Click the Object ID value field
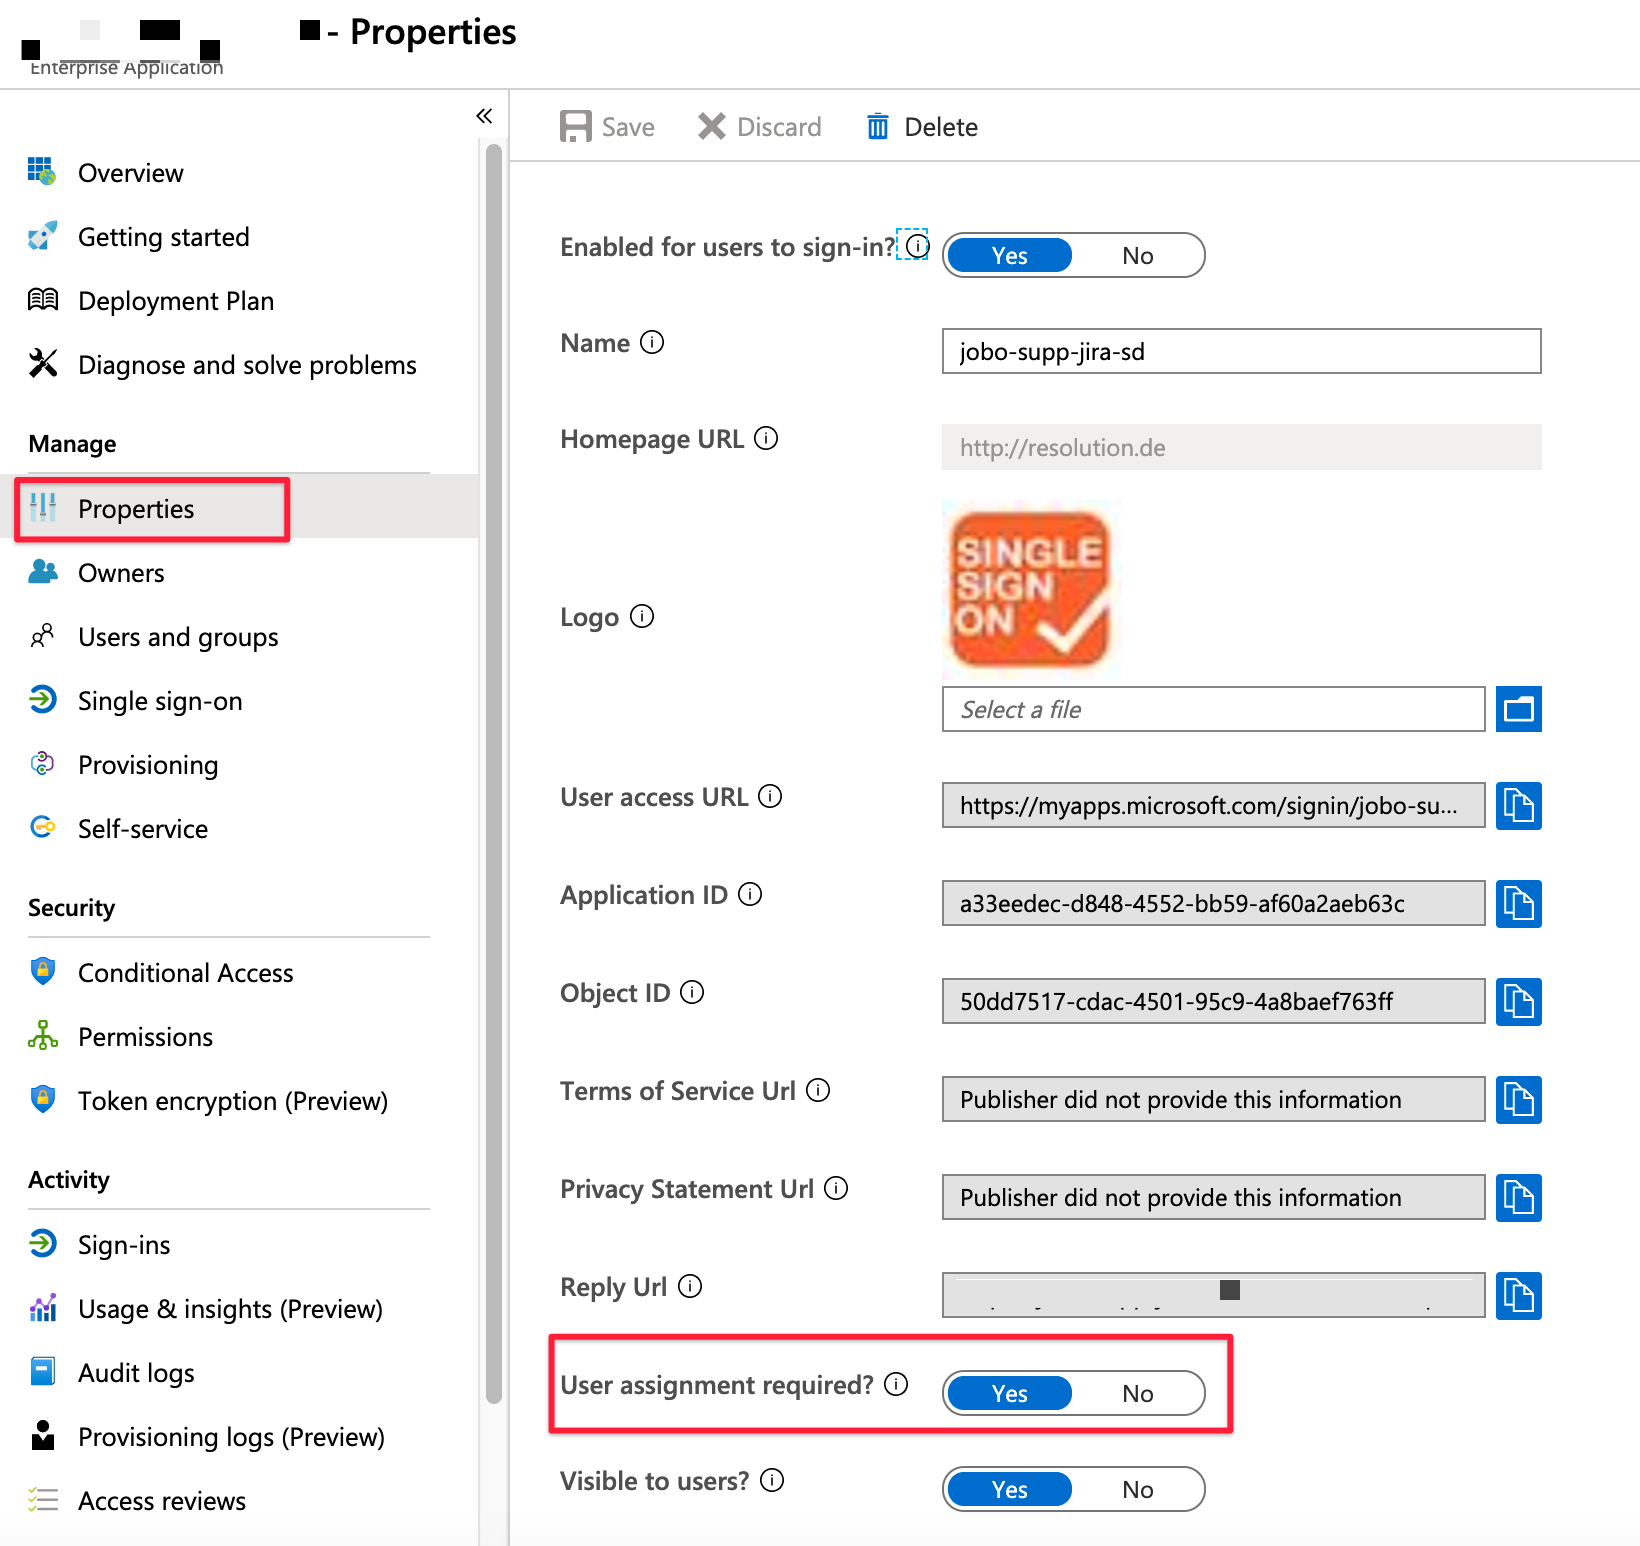 [1213, 1001]
